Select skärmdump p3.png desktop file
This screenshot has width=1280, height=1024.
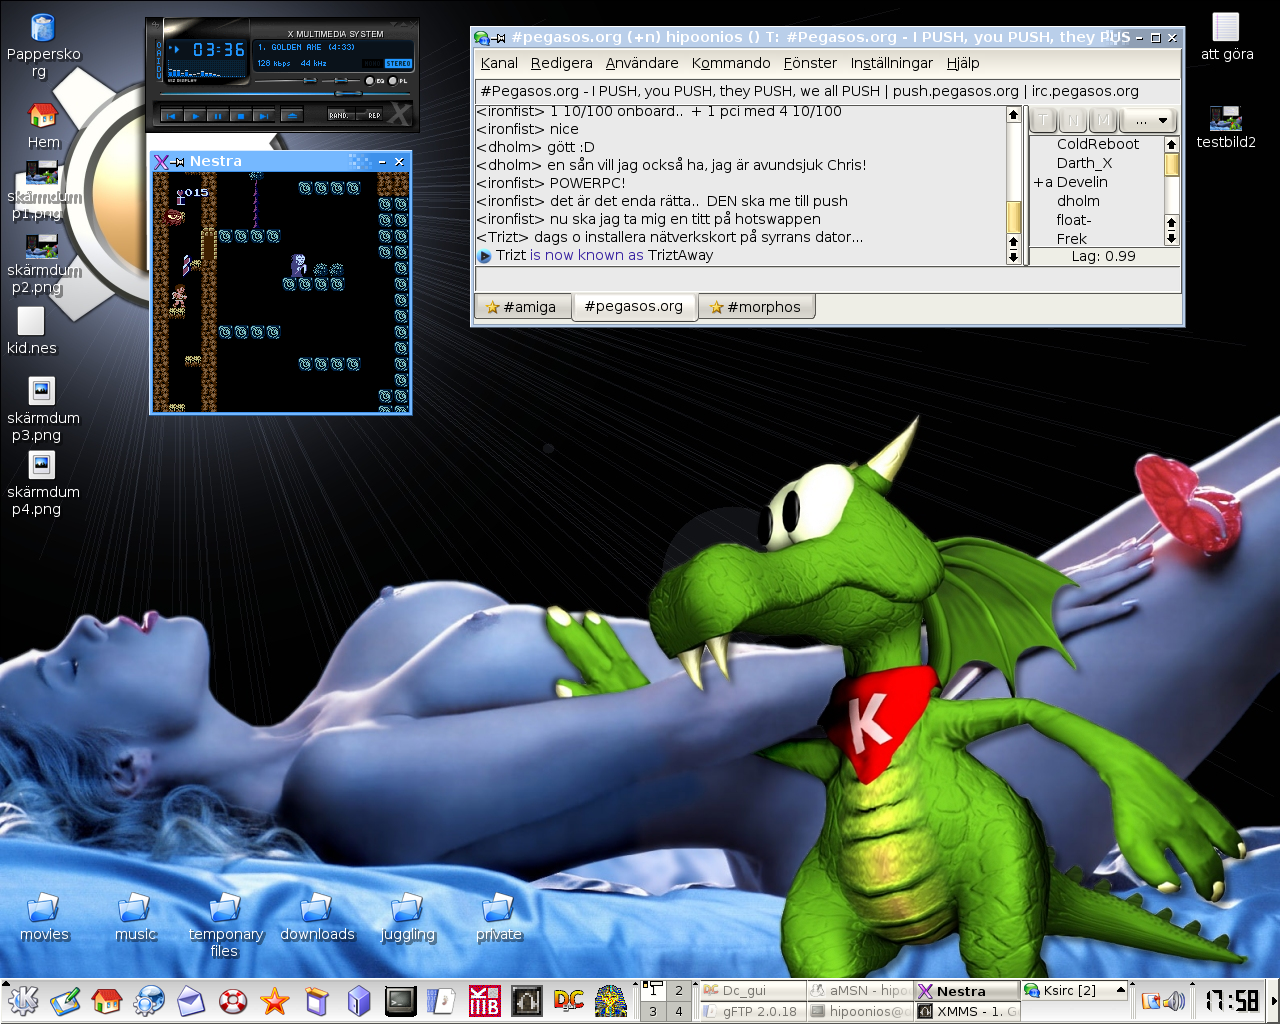(x=42, y=409)
